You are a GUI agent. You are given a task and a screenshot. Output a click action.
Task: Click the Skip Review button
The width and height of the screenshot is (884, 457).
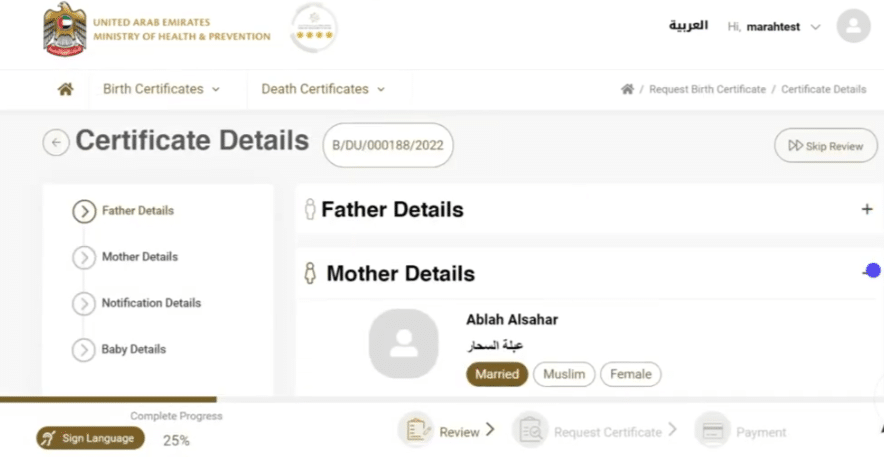point(825,146)
